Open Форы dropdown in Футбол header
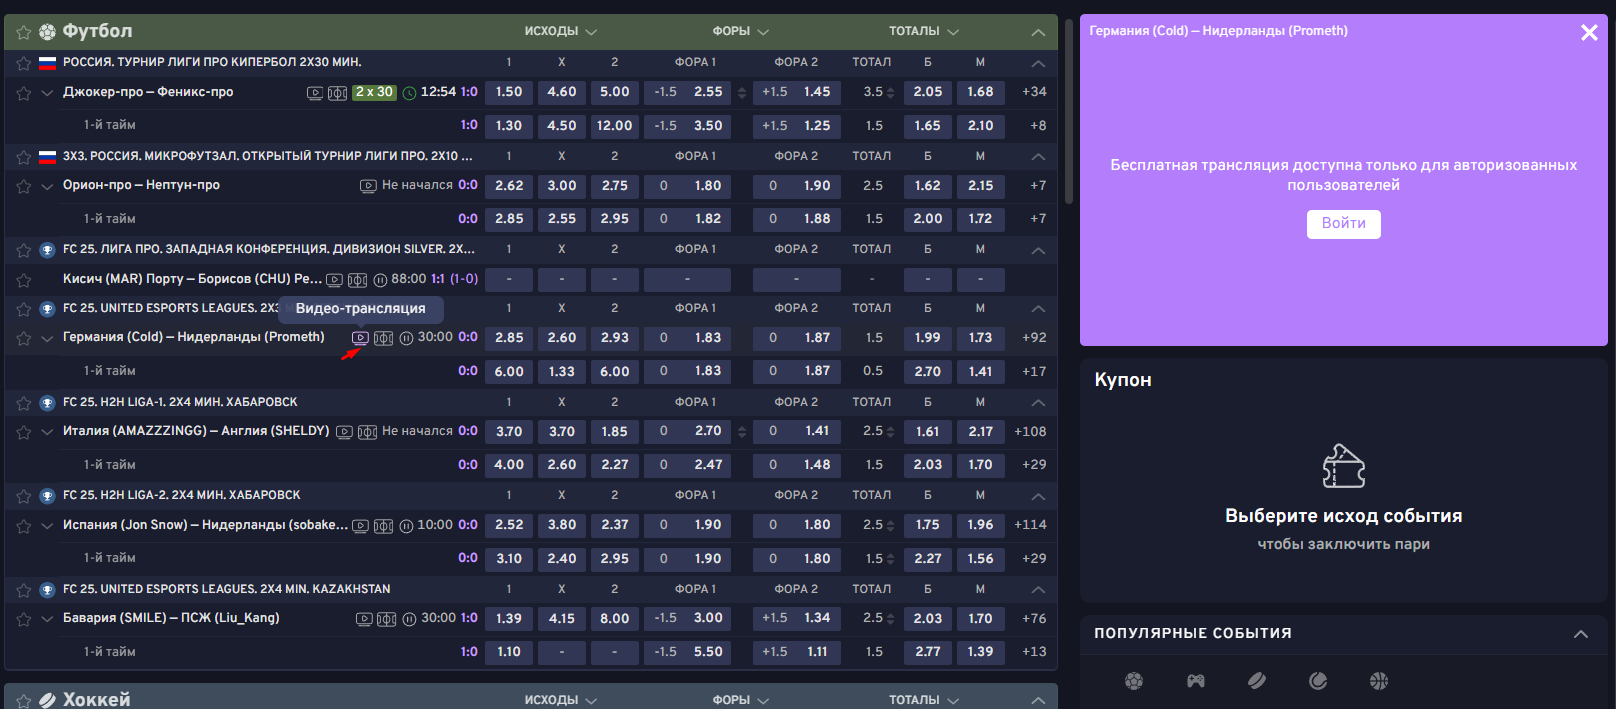1616x709 pixels. [741, 31]
